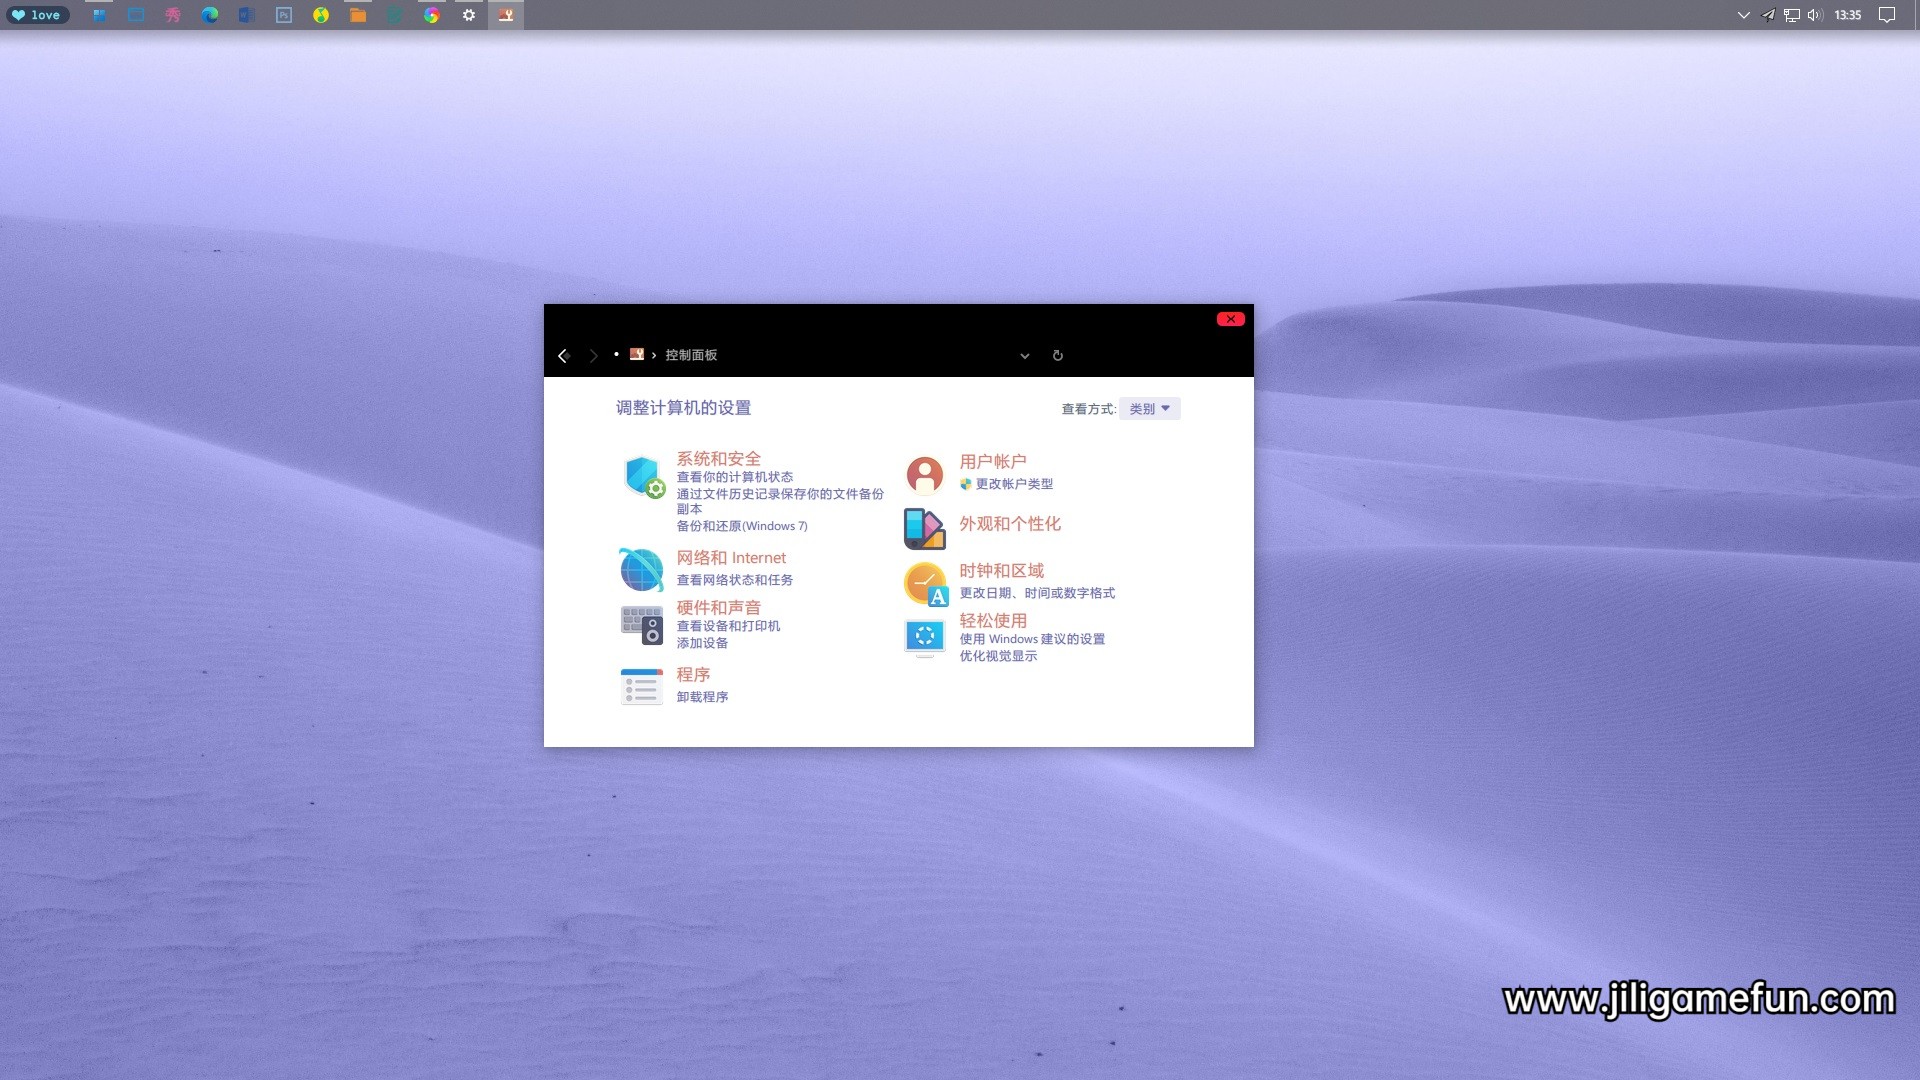1920x1080 pixels.
Task: Launch Microsoft Edge from the taskbar
Action: (210, 15)
